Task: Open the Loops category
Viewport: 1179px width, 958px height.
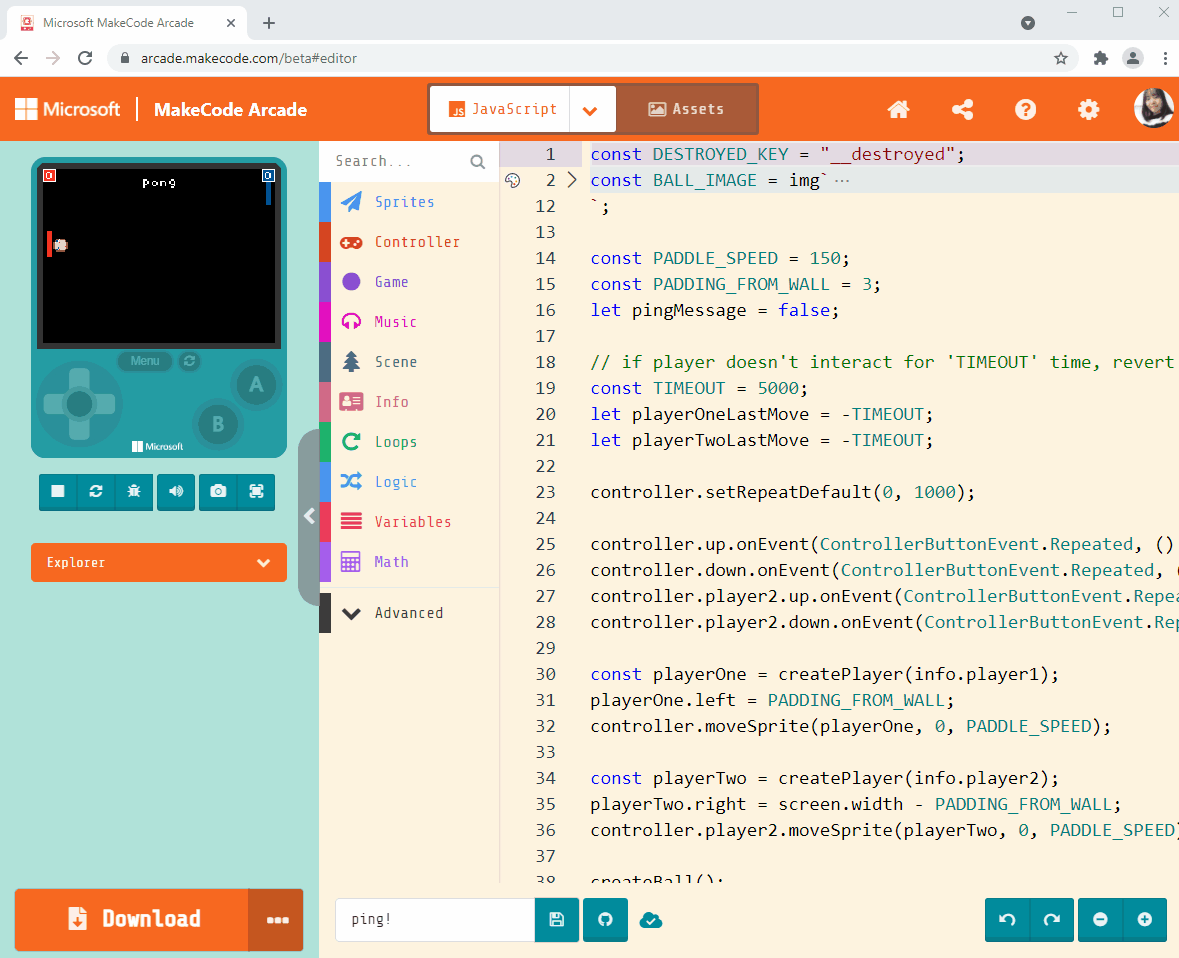Action: coord(409,442)
